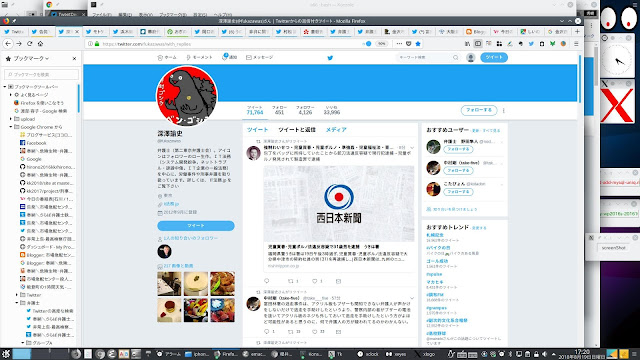Toggle the sidebar button in Firefox toolbar

478,44
